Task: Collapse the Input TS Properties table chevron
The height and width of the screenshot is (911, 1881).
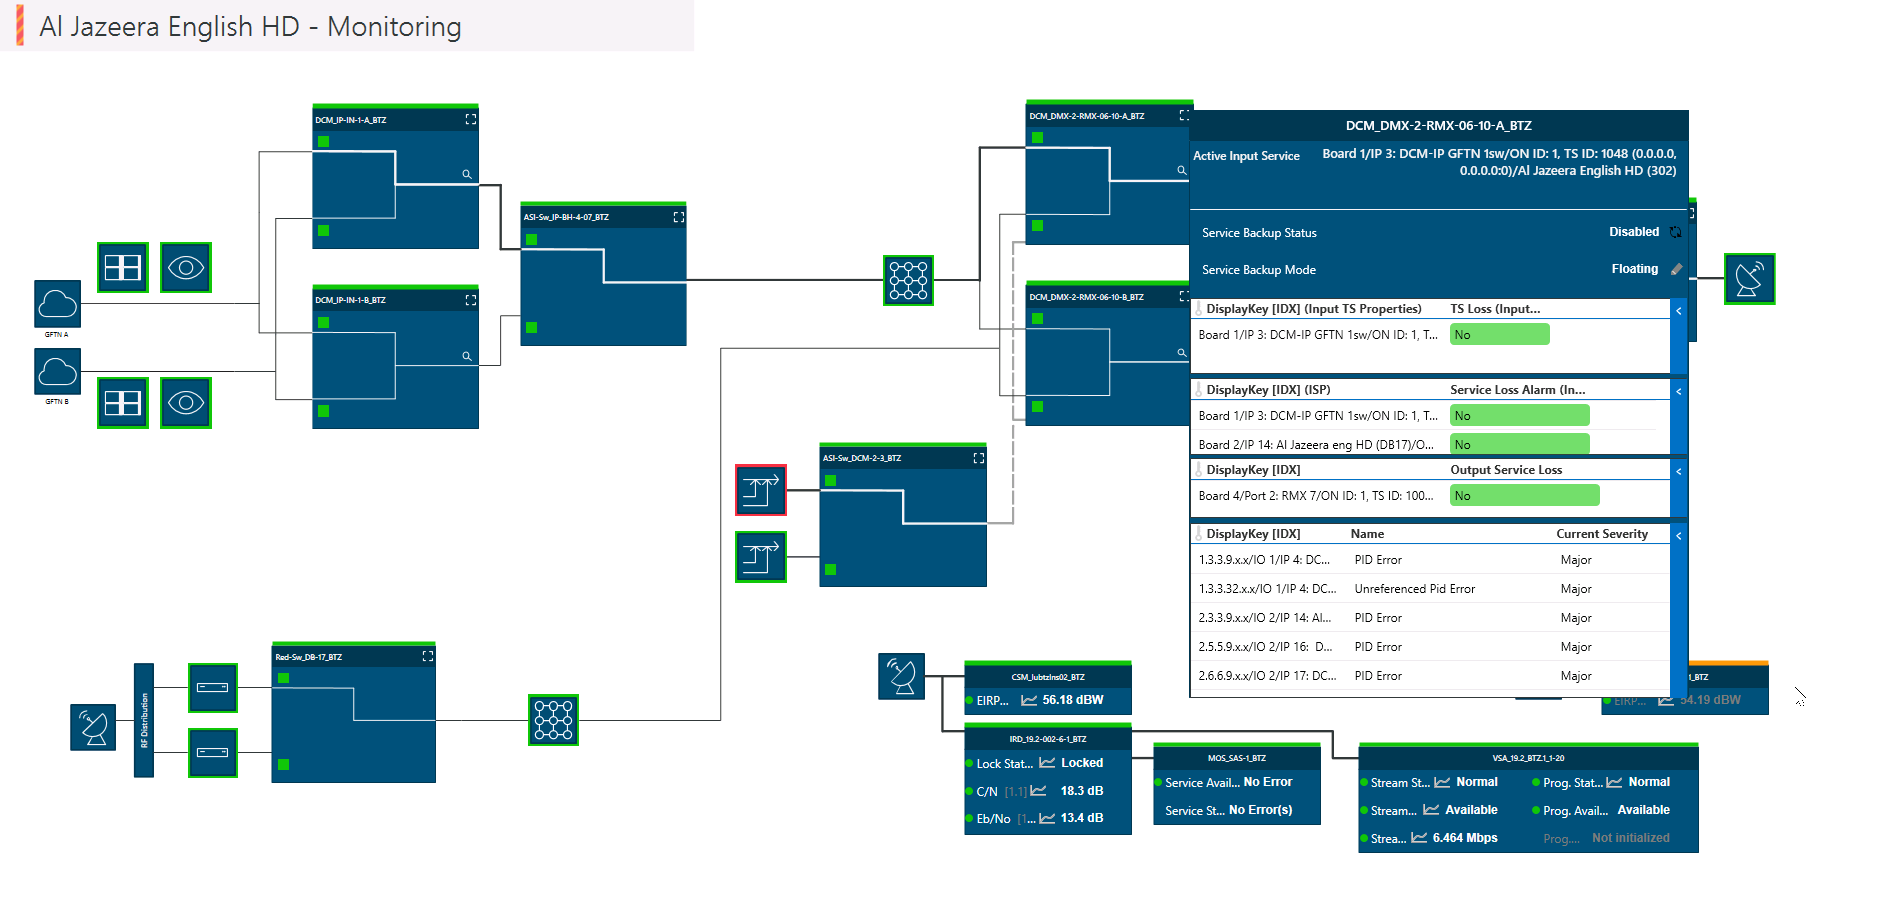Action: tap(1679, 311)
